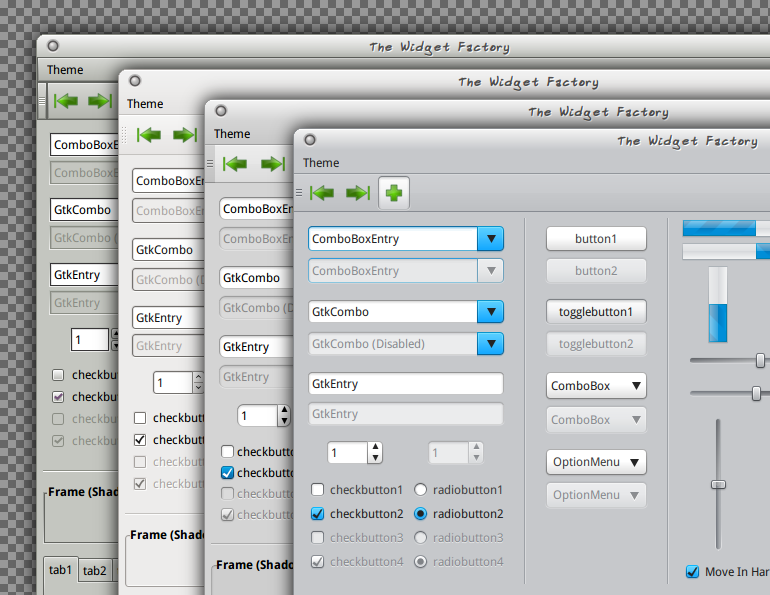Click the lower horizontal slider handle
This screenshot has width=770, height=595.
(x=756, y=393)
